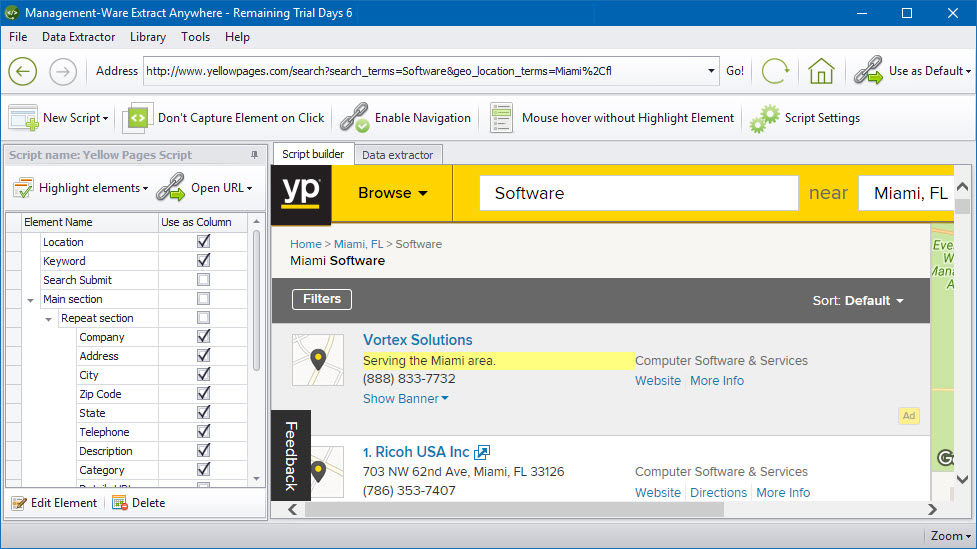
Task: Click the Script builder tab
Action: pyautogui.click(x=313, y=154)
